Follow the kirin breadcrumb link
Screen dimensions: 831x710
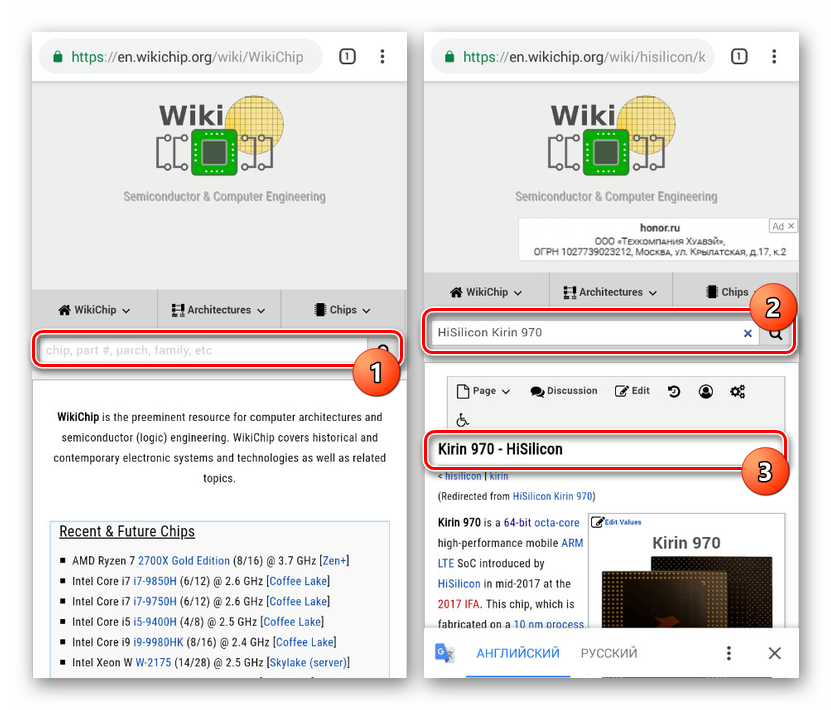point(499,476)
